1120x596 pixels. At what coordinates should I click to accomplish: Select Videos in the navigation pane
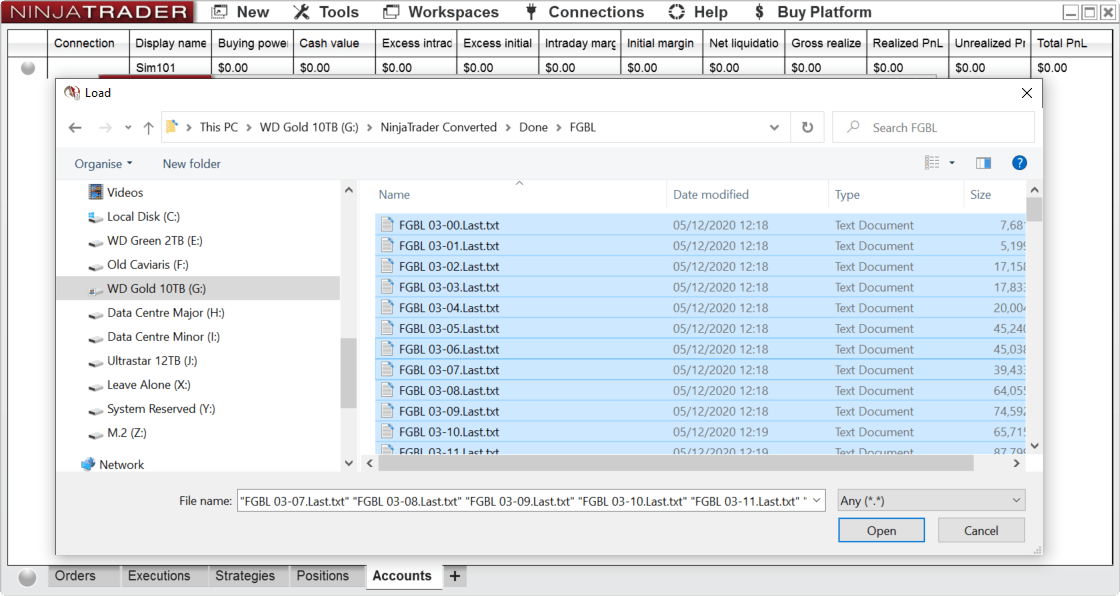coord(116,192)
